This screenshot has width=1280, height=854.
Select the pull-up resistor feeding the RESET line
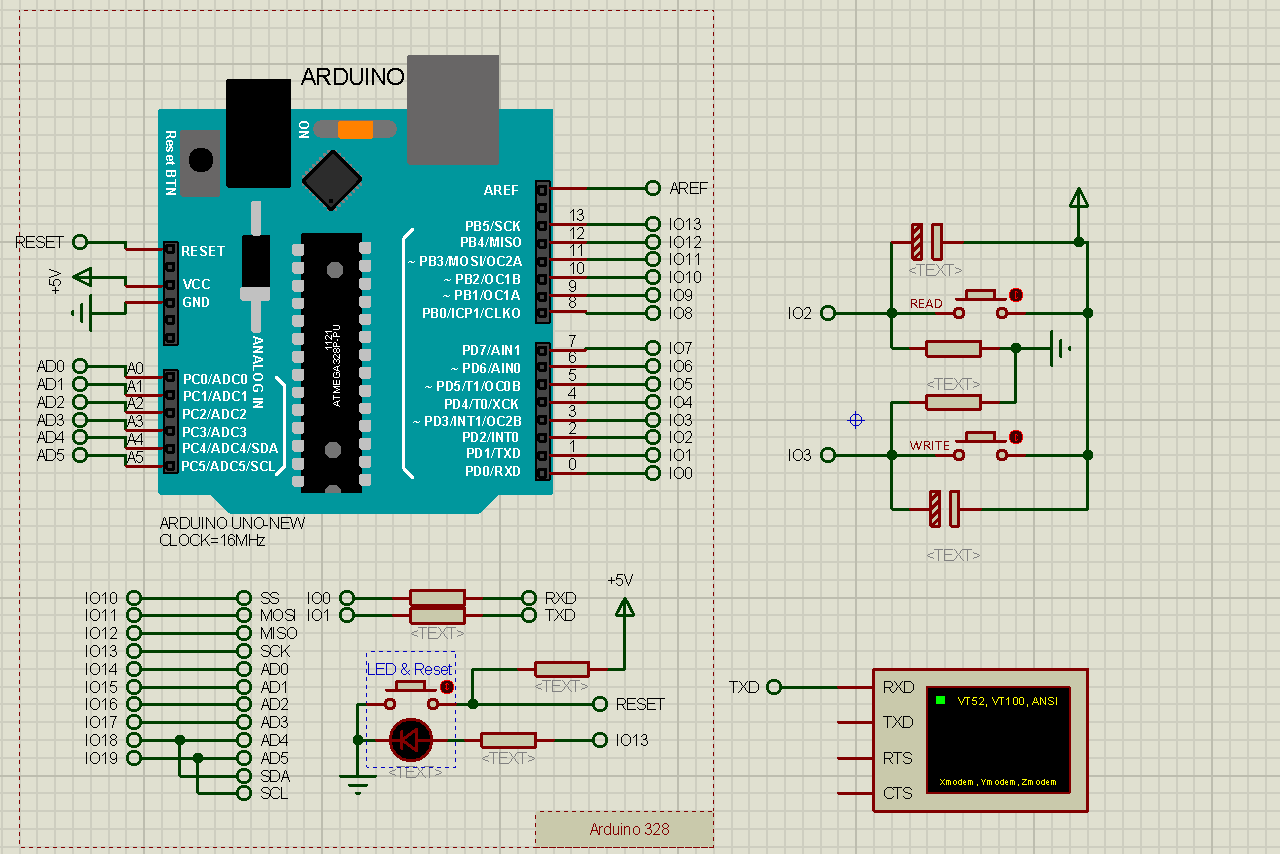coord(562,669)
